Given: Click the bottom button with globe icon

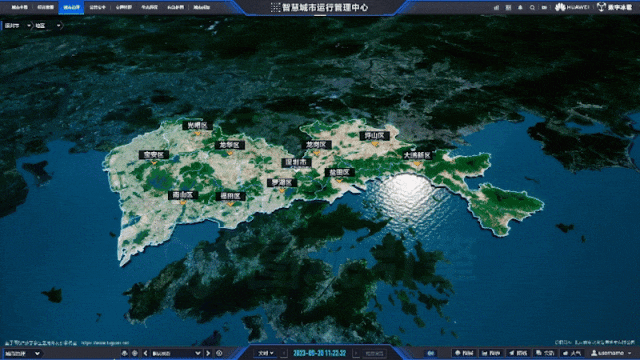Looking at the screenshot, I should click(x=464, y=353).
